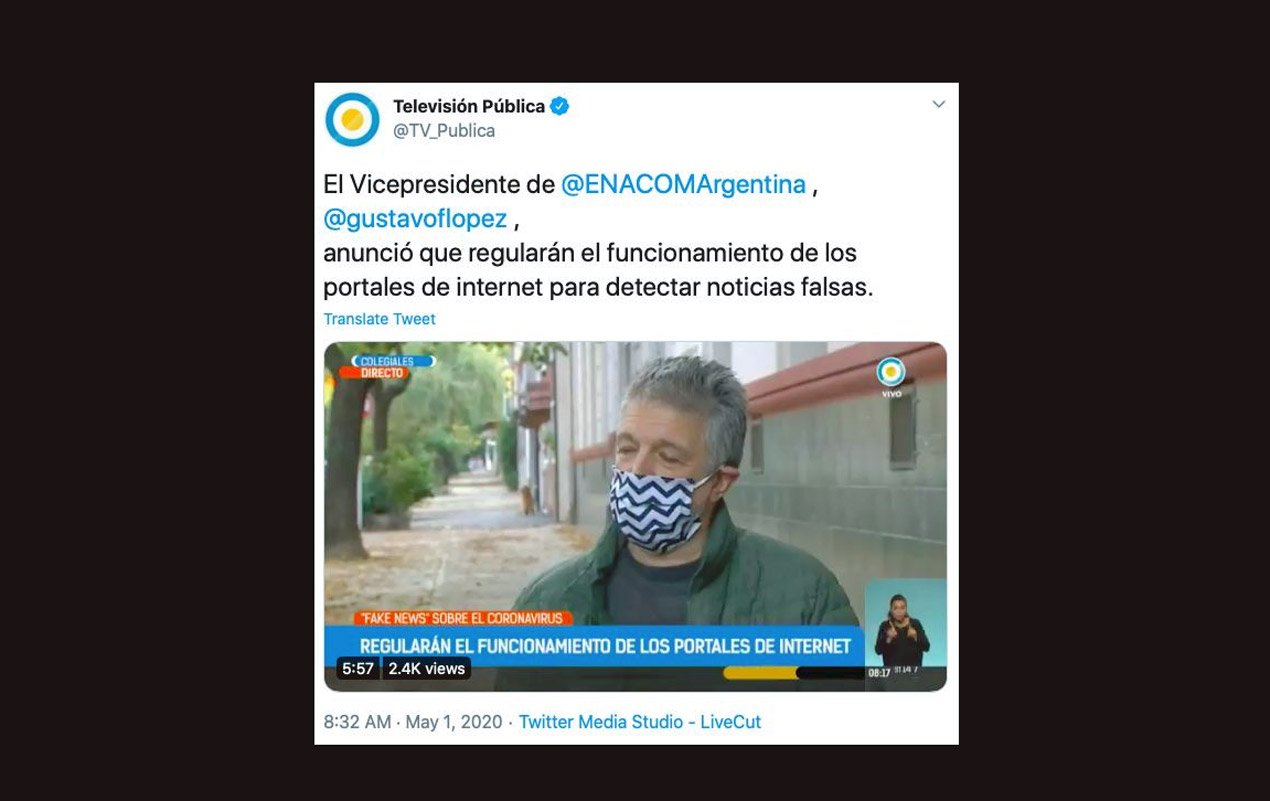This screenshot has height=801, width=1270.
Task: Click the 2.4K views counter
Action: [427, 669]
